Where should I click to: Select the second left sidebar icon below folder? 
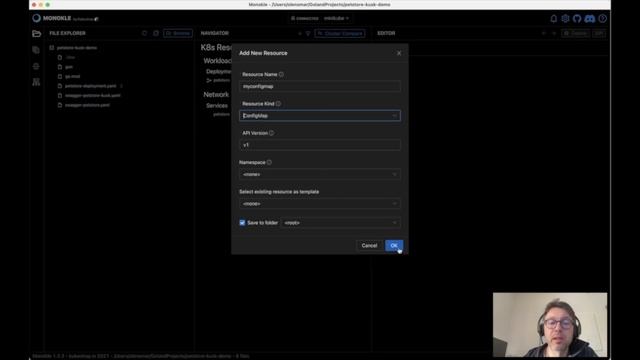pyautogui.click(x=36, y=49)
